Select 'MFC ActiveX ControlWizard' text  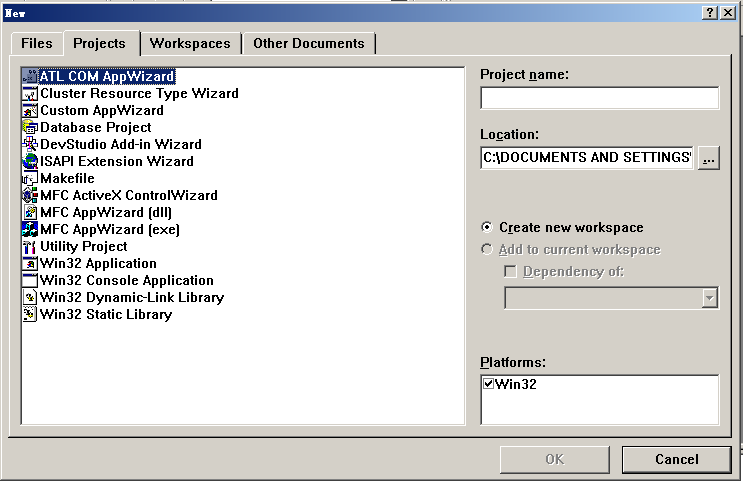point(129,196)
